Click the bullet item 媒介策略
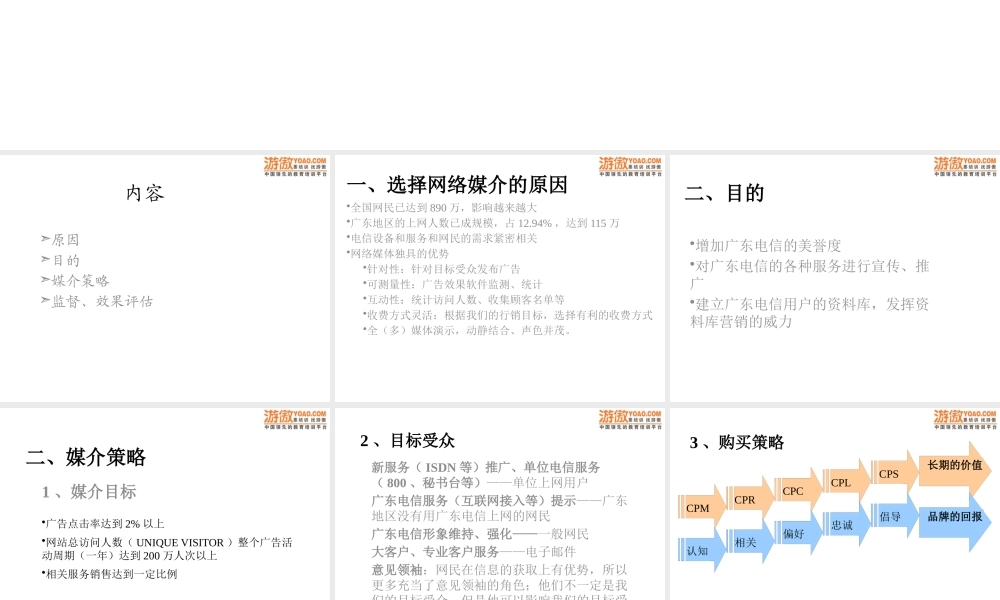 (x=75, y=281)
